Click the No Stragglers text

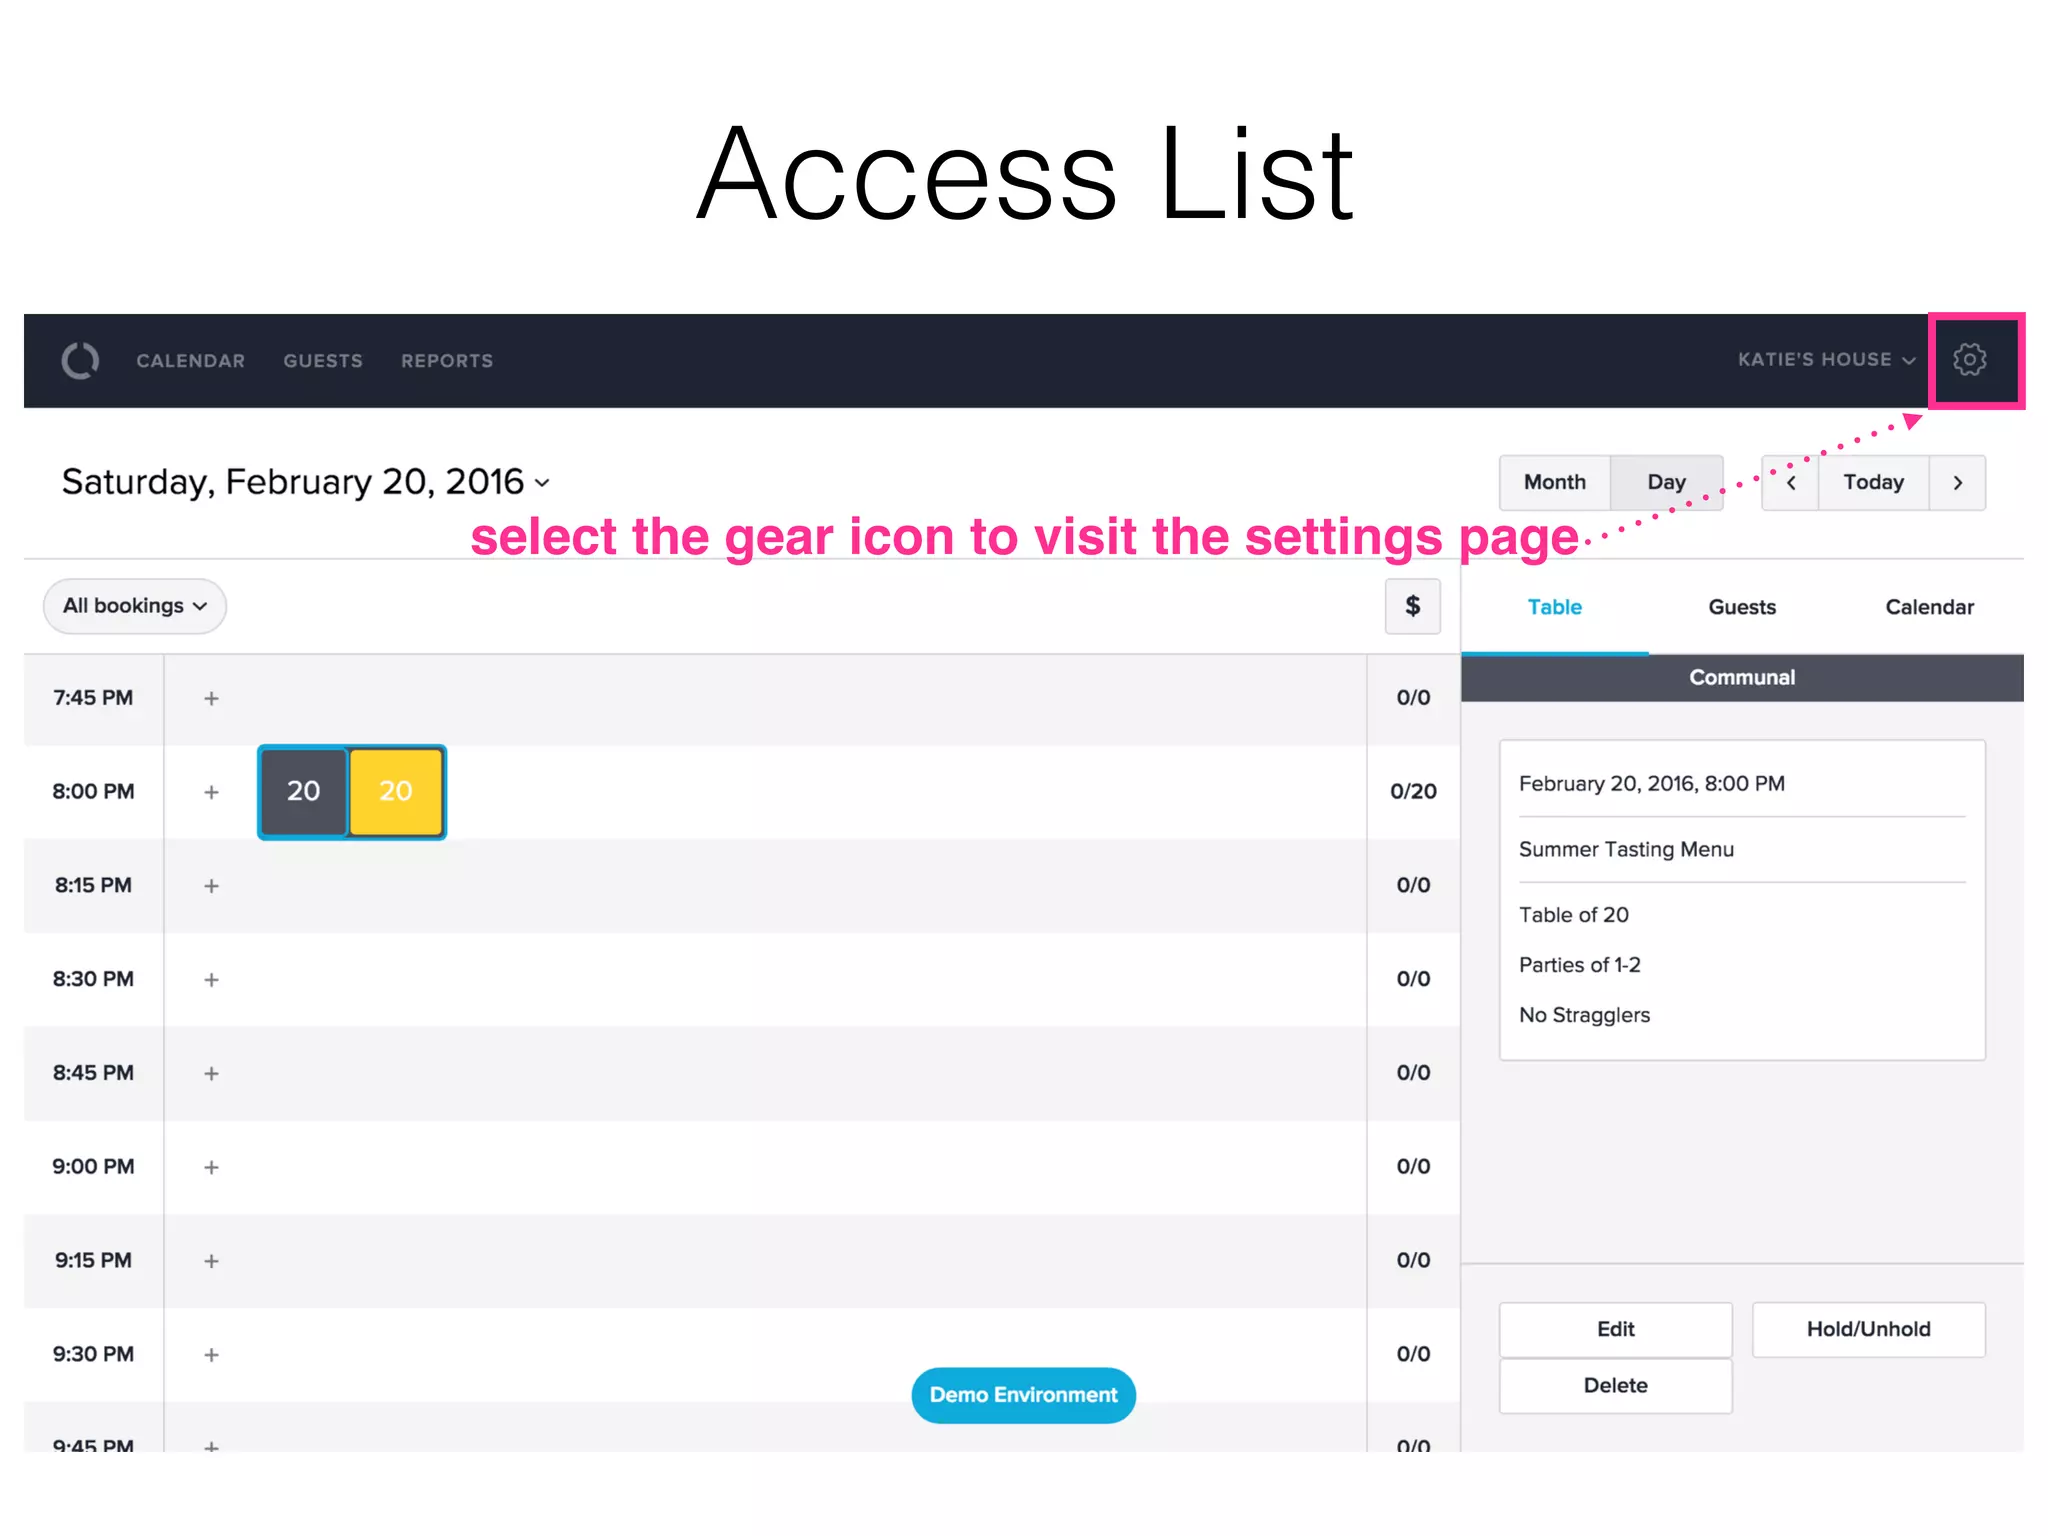[x=1585, y=1015]
